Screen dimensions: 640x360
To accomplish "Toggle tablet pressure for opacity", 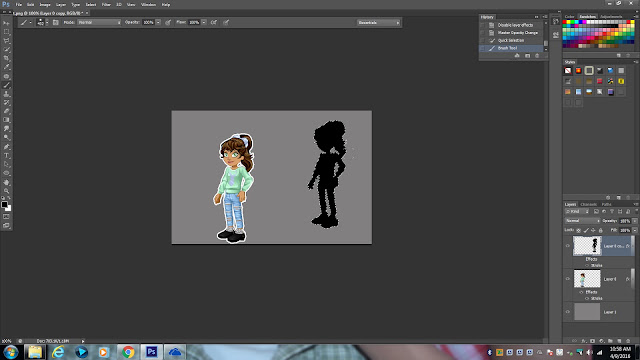I will 168,22.
